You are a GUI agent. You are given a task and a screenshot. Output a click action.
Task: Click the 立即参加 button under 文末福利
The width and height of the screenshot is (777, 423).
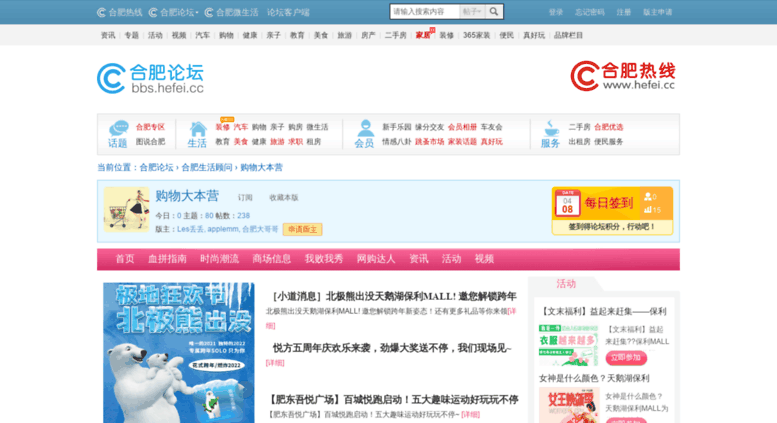[626, 358]
